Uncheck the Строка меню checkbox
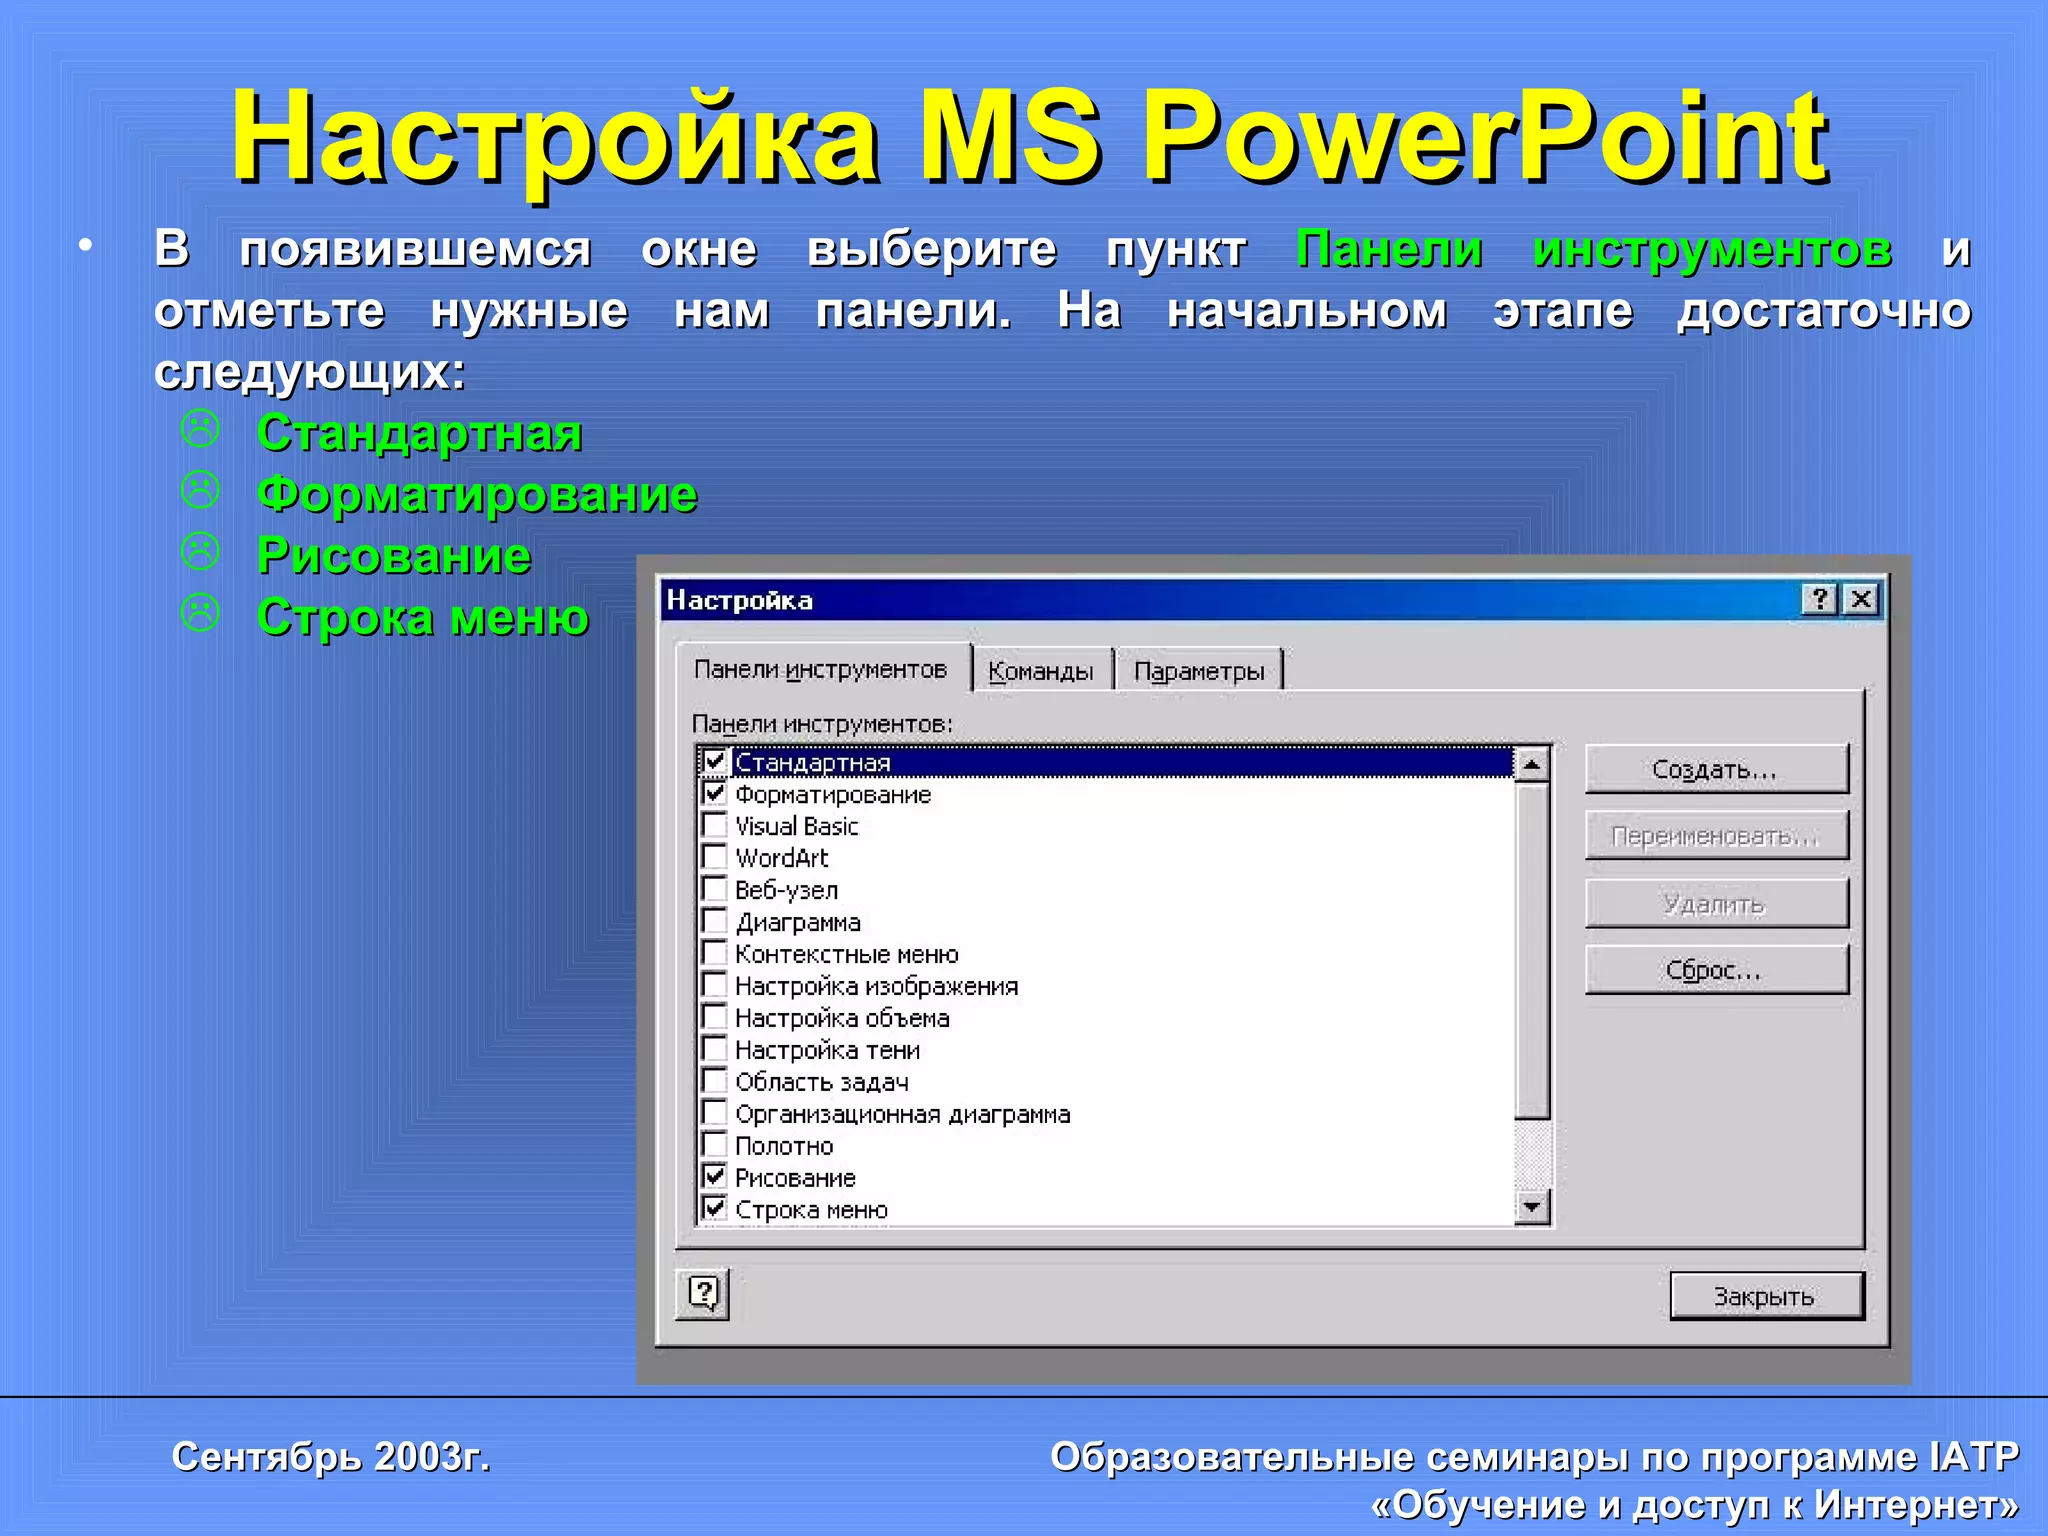 pos(714,1209)
